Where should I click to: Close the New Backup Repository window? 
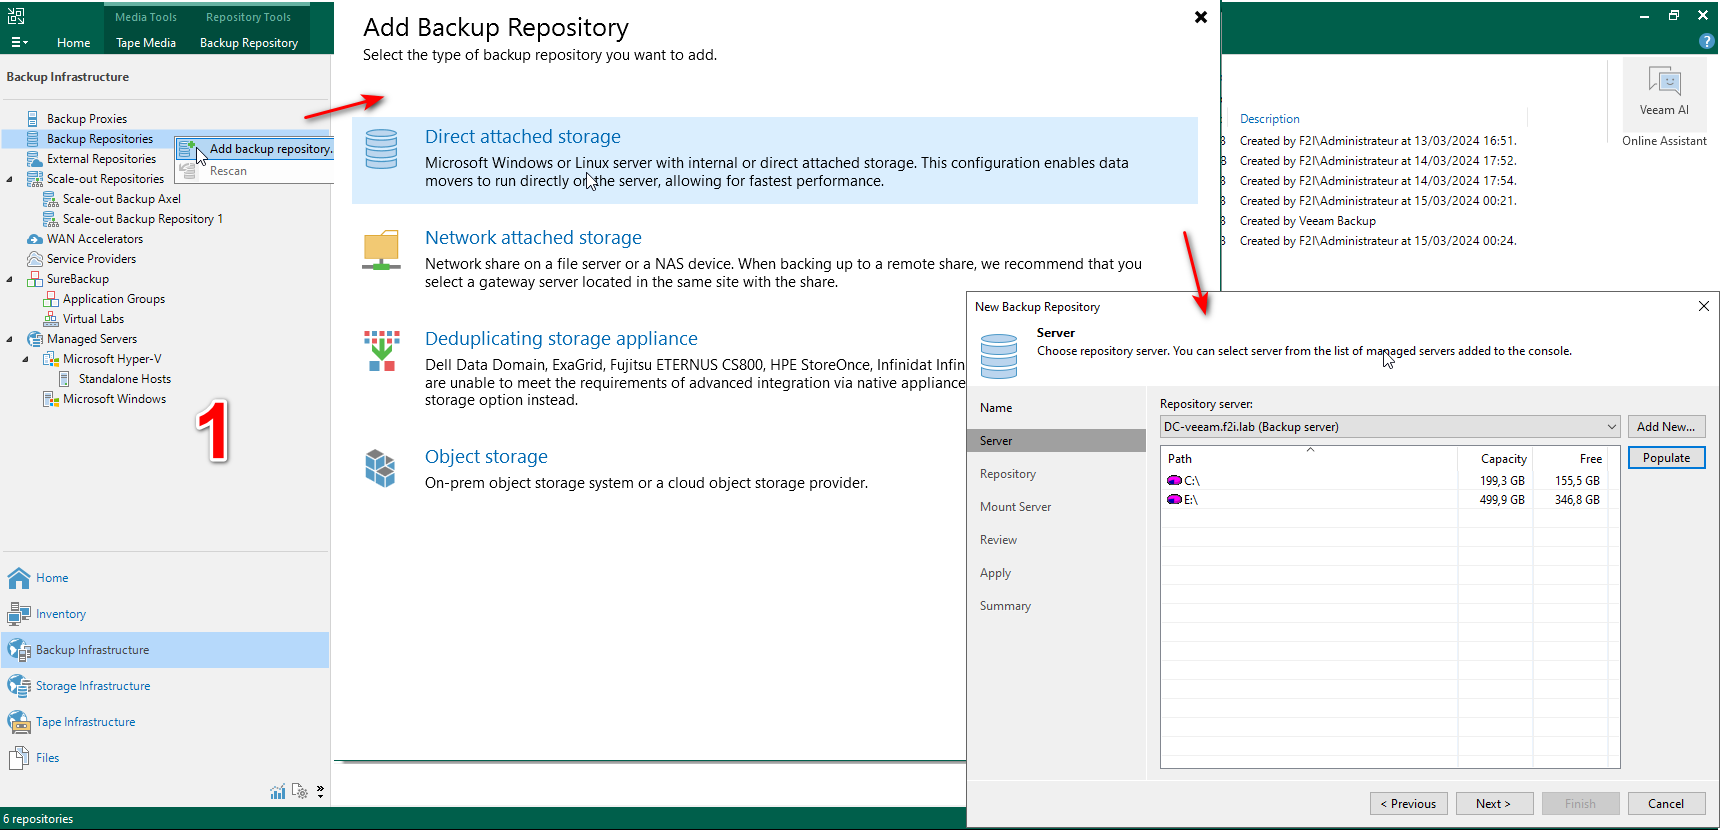pyautogui.click(x=1704, y=306)
